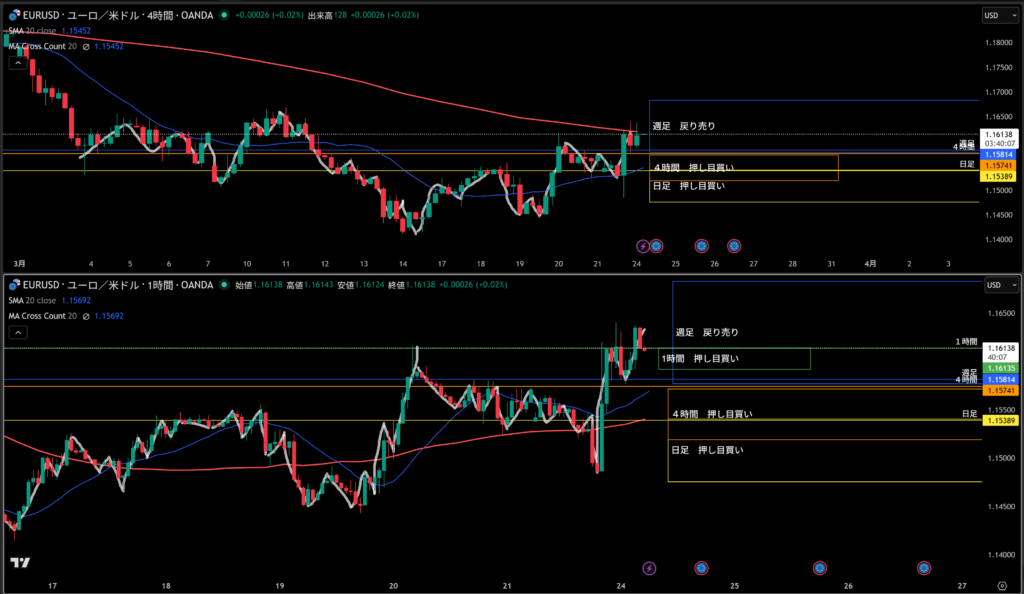This screenshot has width=1024, height=594.
Task: Click the purple lightning event icon in the lower chart
Action: tap(649, 568)
